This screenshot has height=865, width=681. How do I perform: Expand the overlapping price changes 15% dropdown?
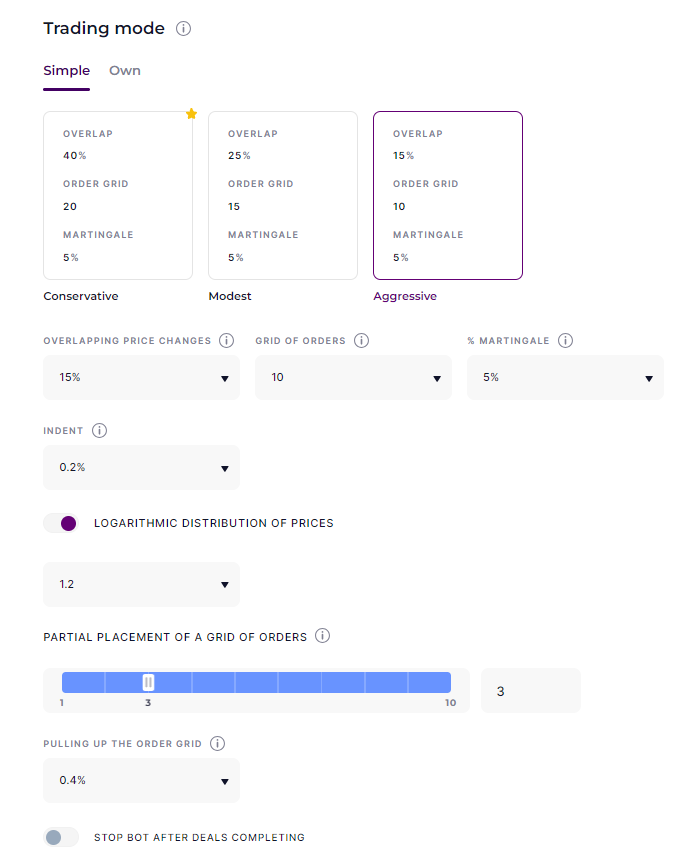[x=141, y=377]
